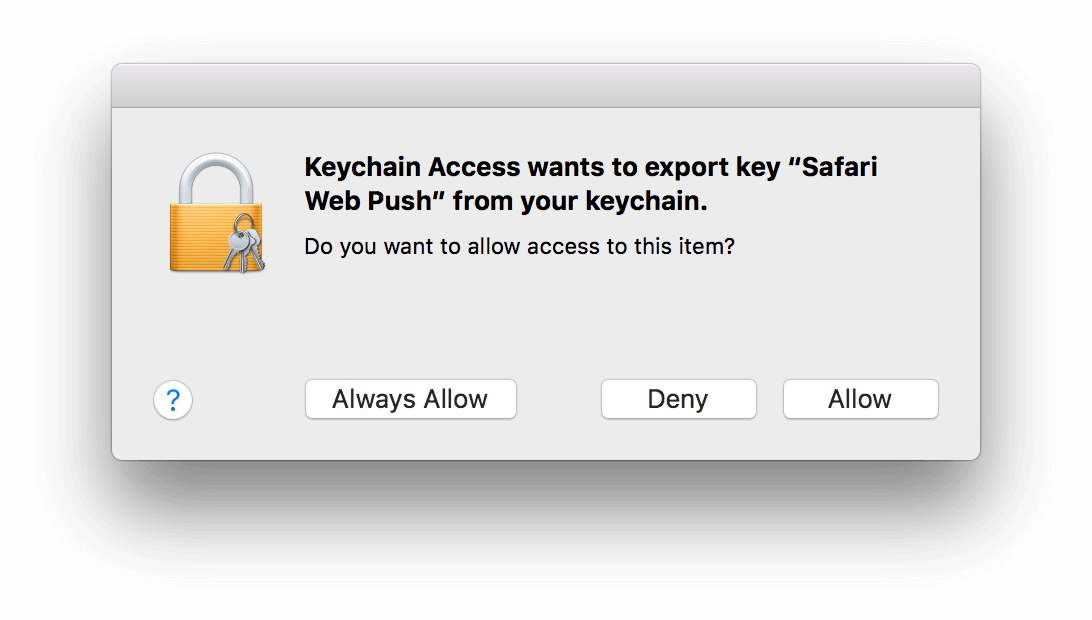Click empty dialog area between Always Allow and Deny
The image size is (1092, 620).
[559, 399]
